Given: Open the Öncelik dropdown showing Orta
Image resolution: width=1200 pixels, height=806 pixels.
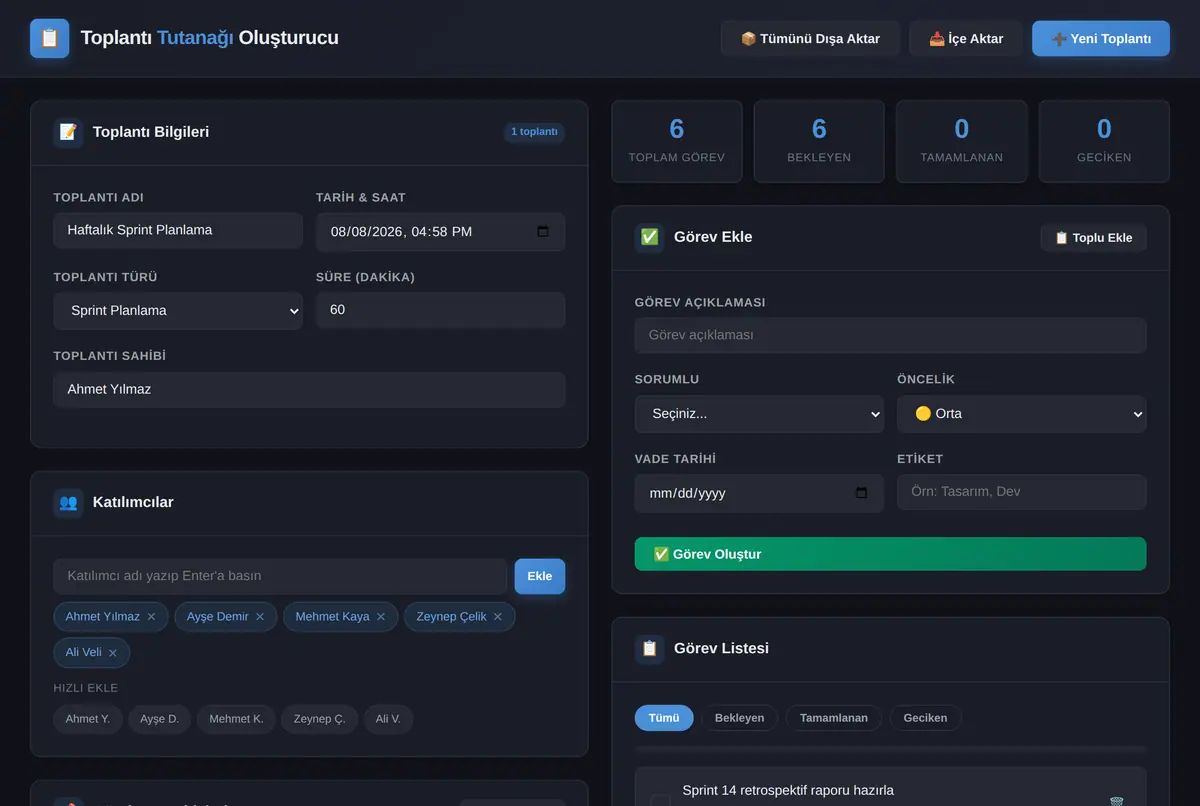Looking at the screenshot, I should click(1022, 414).
